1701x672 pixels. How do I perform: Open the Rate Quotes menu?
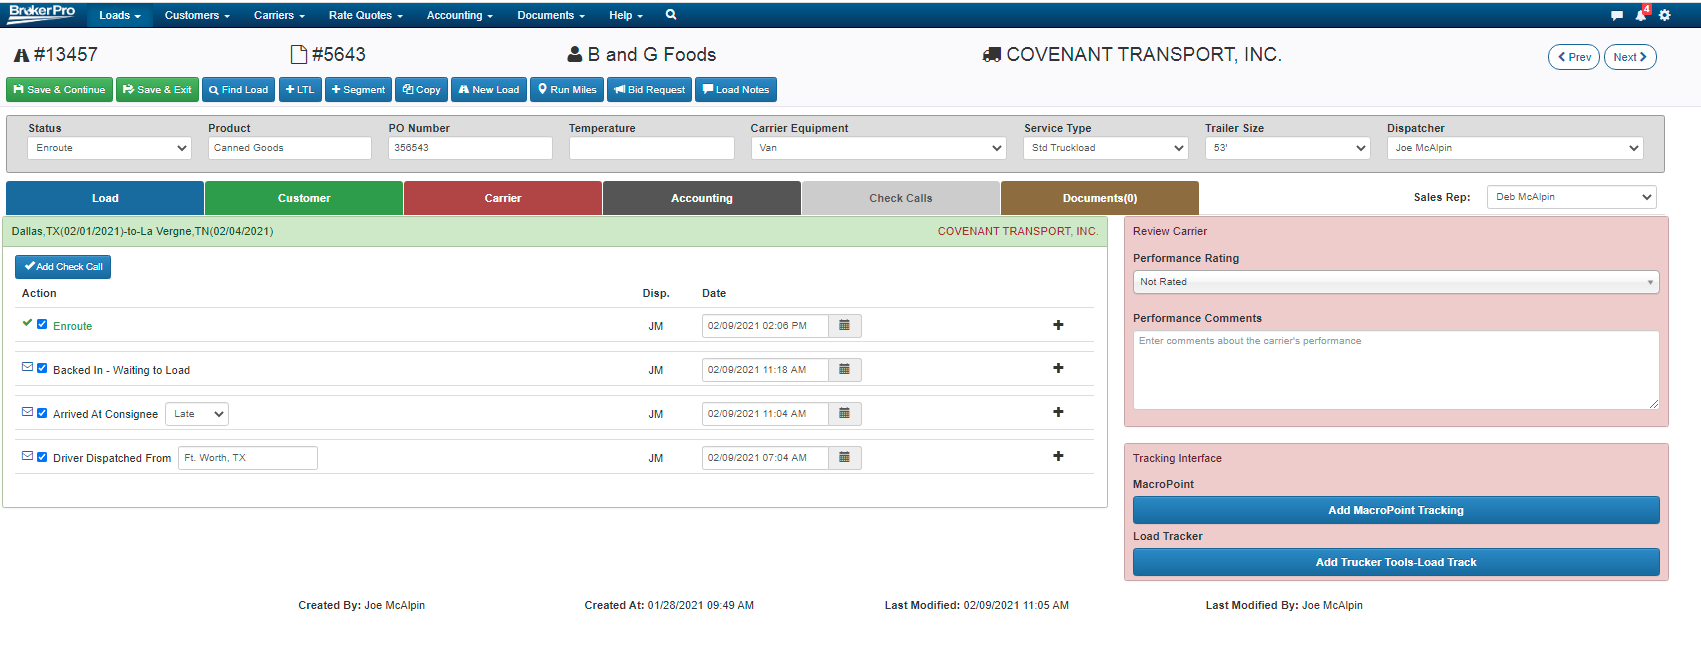366,15
